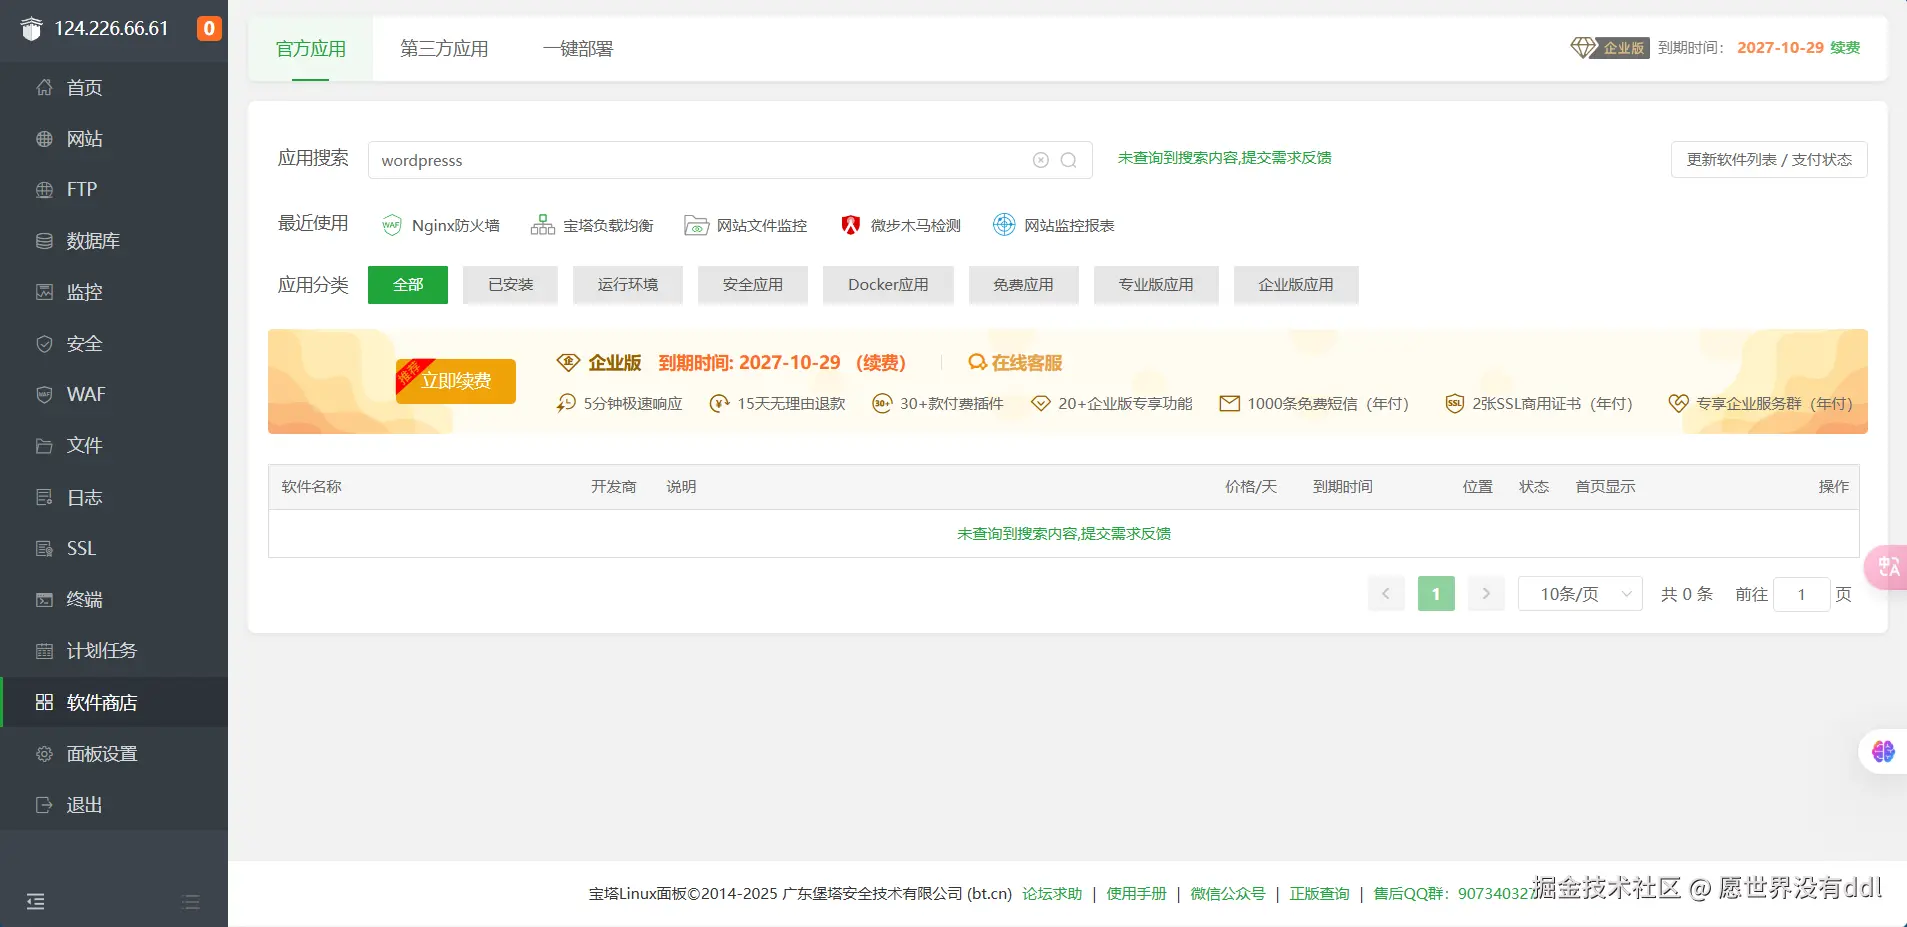Switch to the 官方应用 tab
1907x927 pixels.
pyautogui.click(x=311, y=49)
